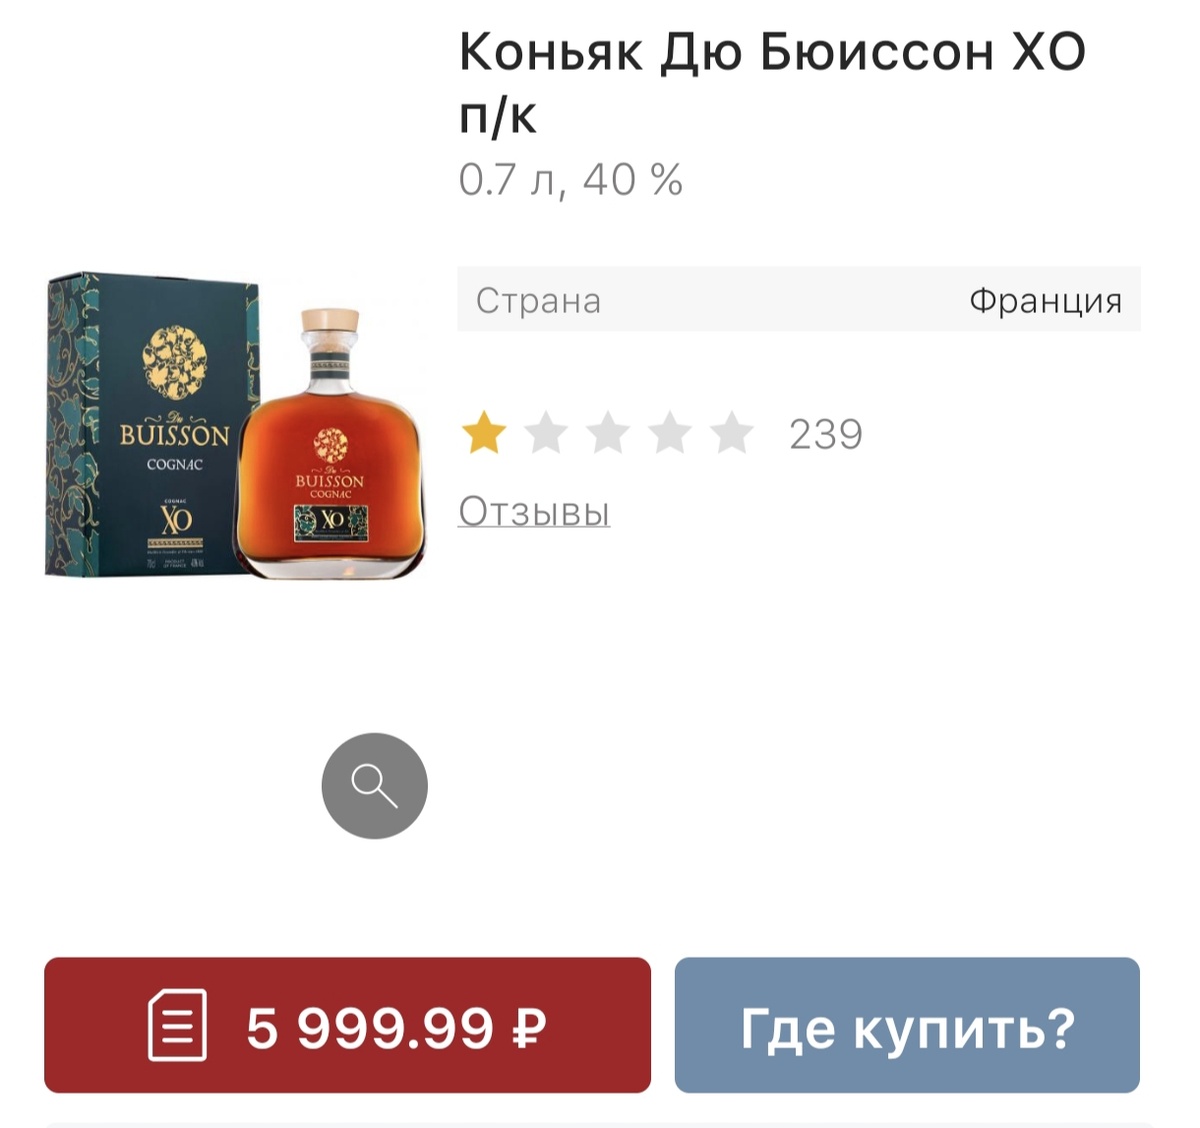
Task: Click the ruble sign on price button
Action: pos(529,1027)
